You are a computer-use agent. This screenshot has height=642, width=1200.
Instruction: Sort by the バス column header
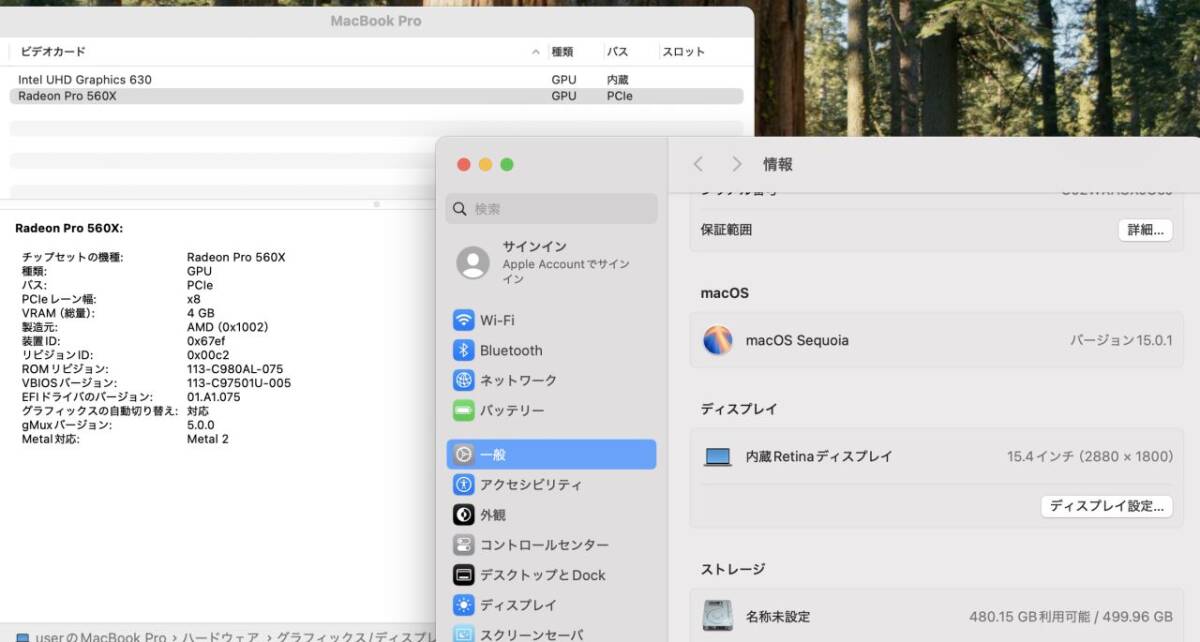[x=617, y=52]
